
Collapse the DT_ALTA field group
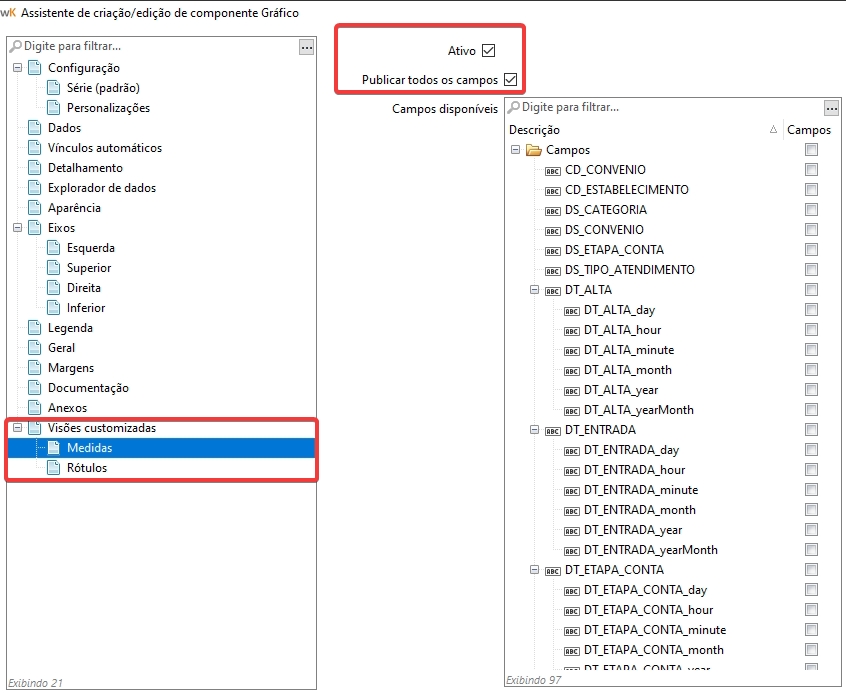click(535, 290)
